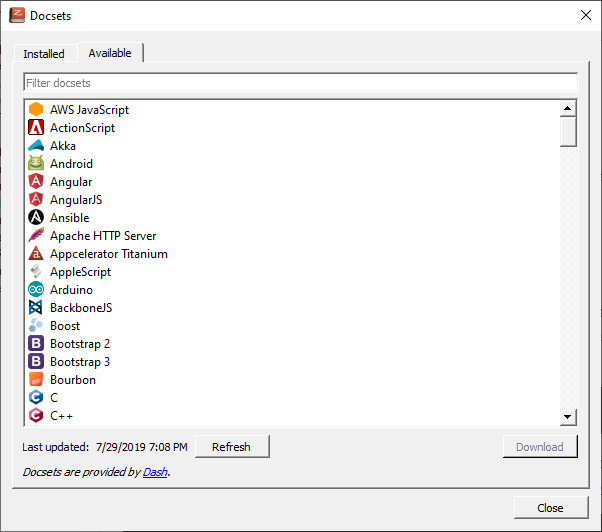
Task: Select the AppleScript scroll icon
Action: pos(36,271)
